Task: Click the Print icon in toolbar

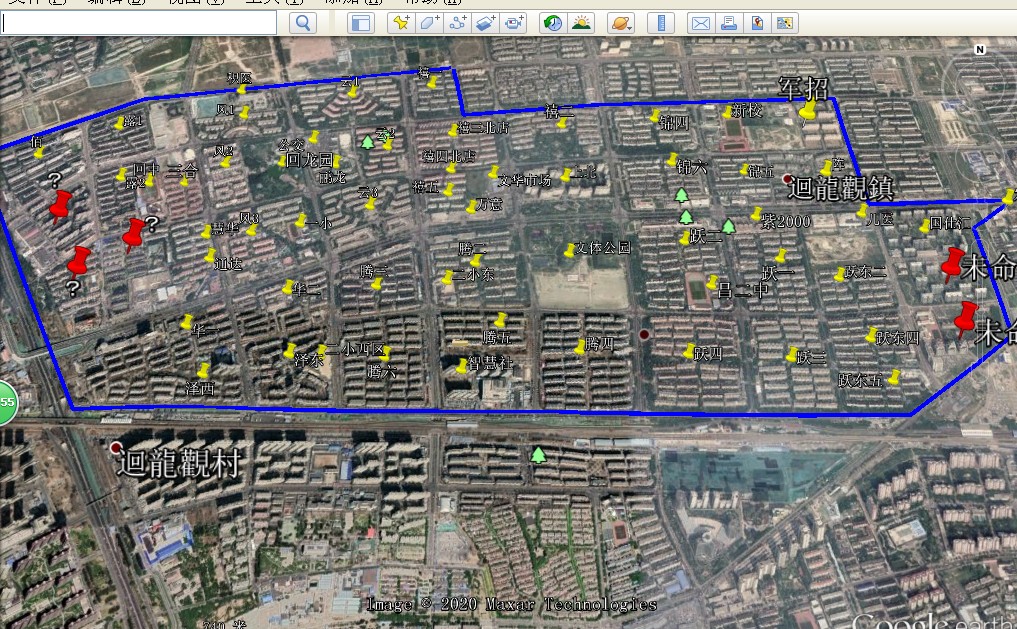Action: [729, 23]
